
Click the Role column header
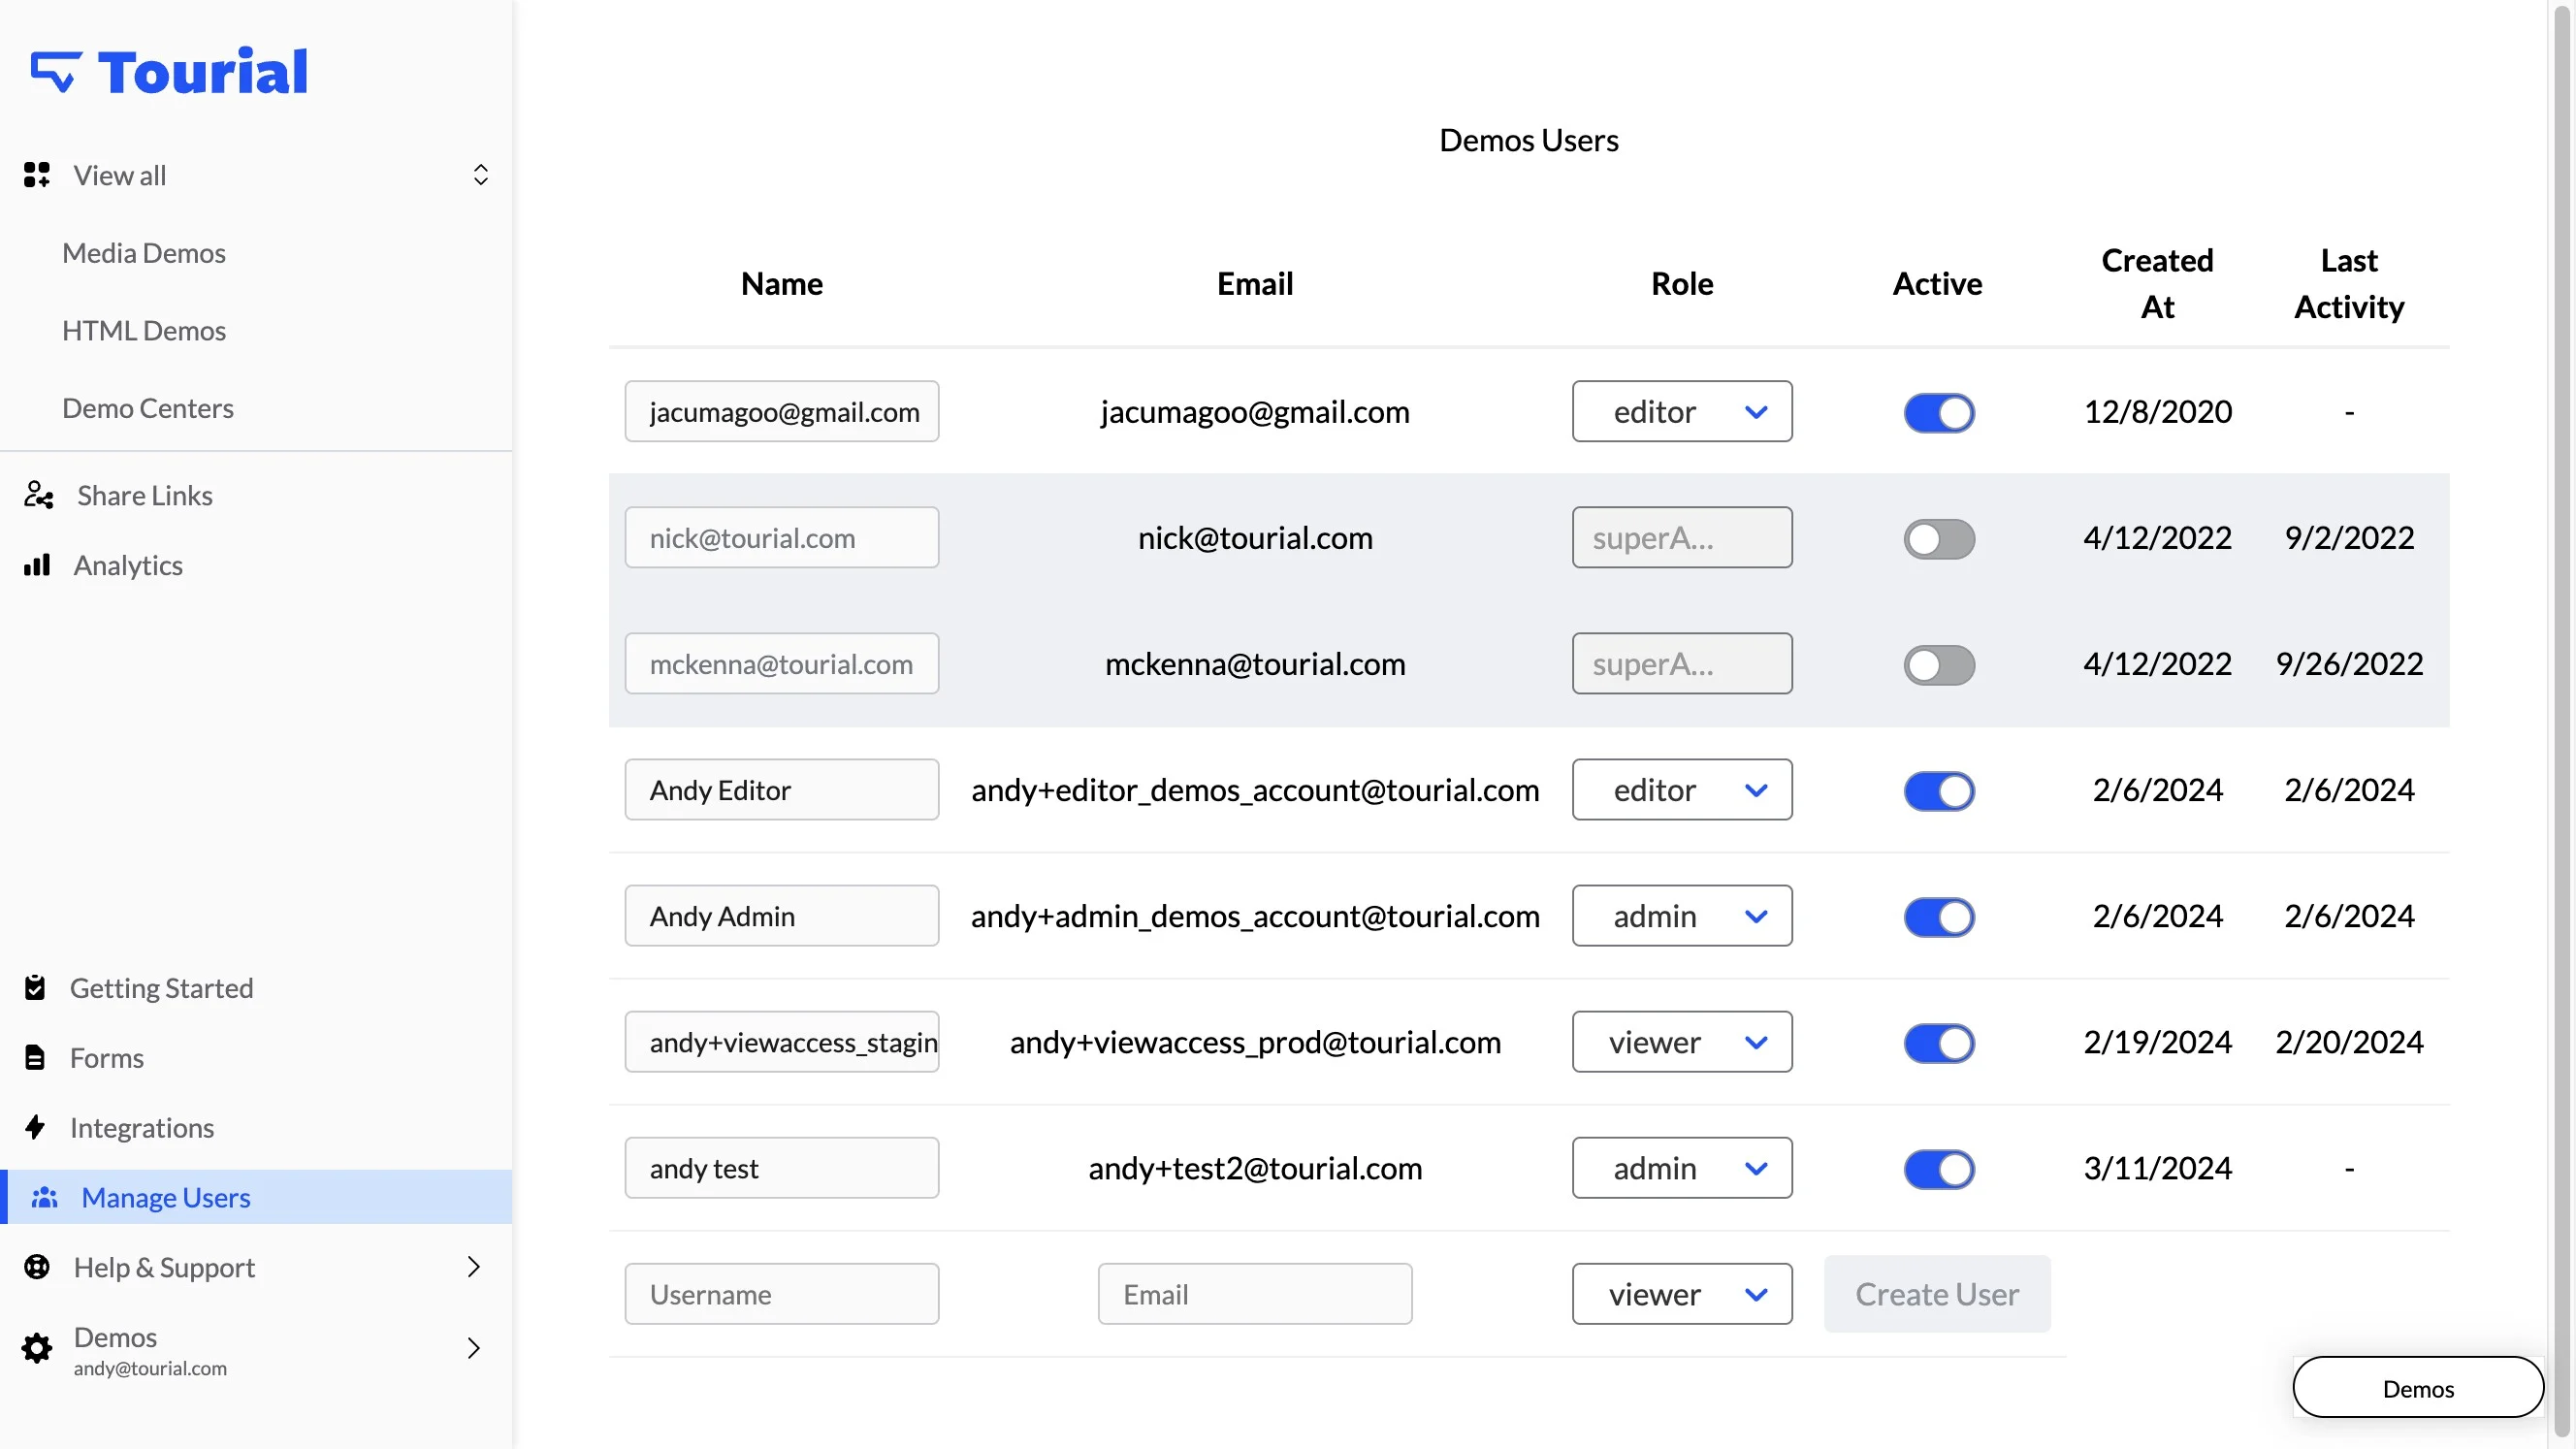click(x=1682, y=283)
